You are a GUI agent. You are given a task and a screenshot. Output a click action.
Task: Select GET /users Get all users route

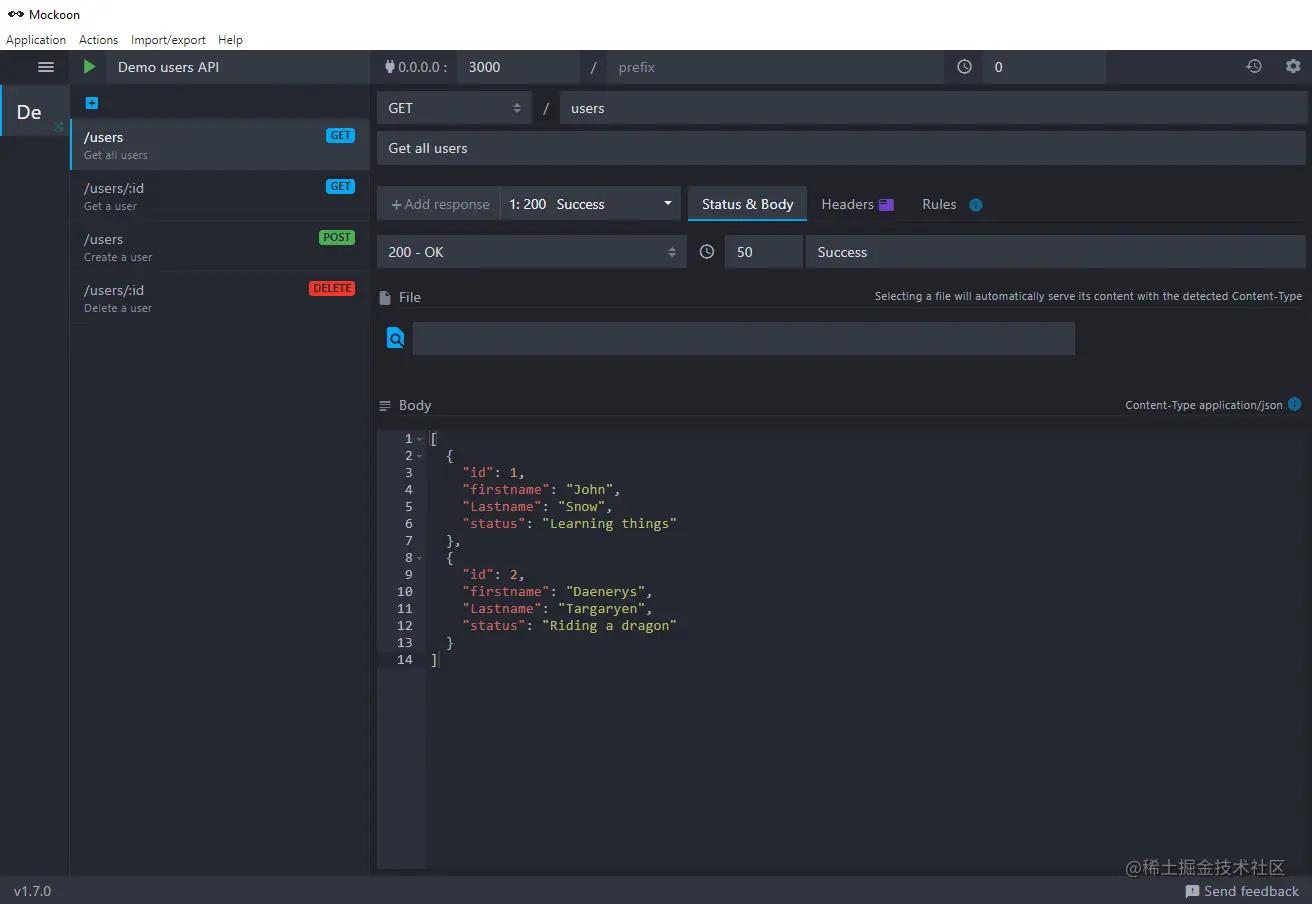pos(219,145)
